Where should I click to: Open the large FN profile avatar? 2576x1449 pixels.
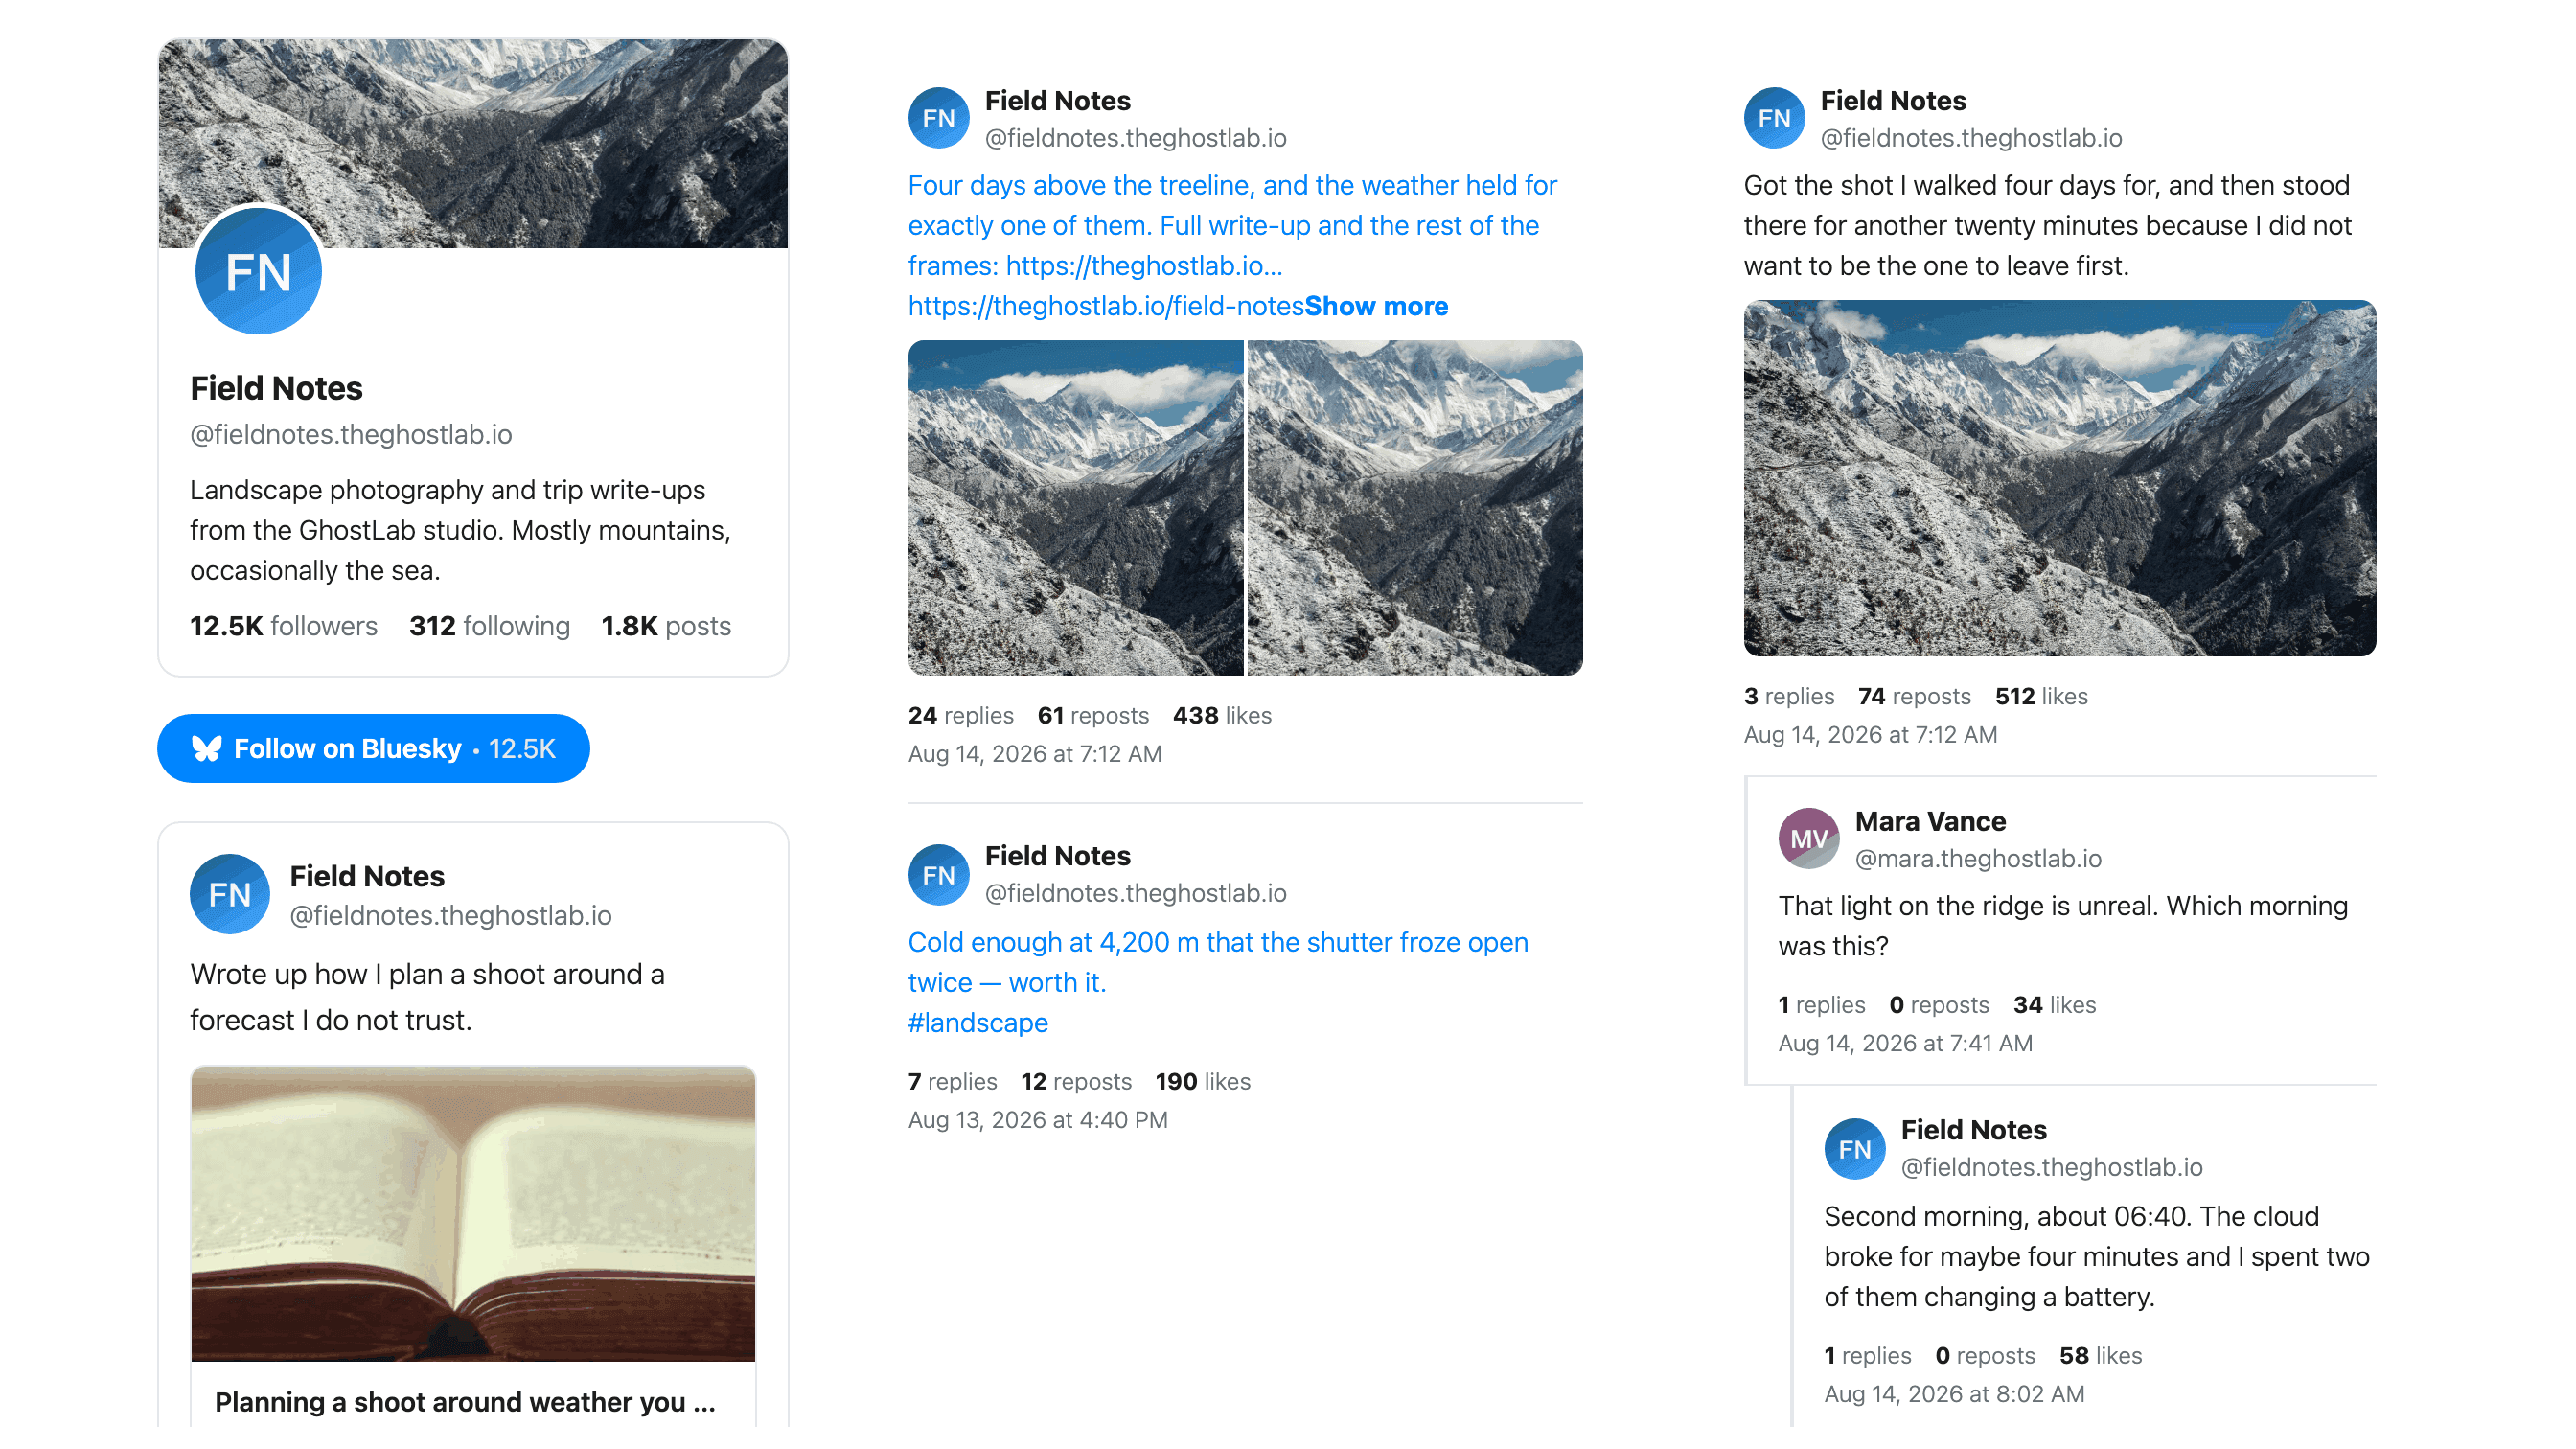pyautogui.click(x=258, y=271)
